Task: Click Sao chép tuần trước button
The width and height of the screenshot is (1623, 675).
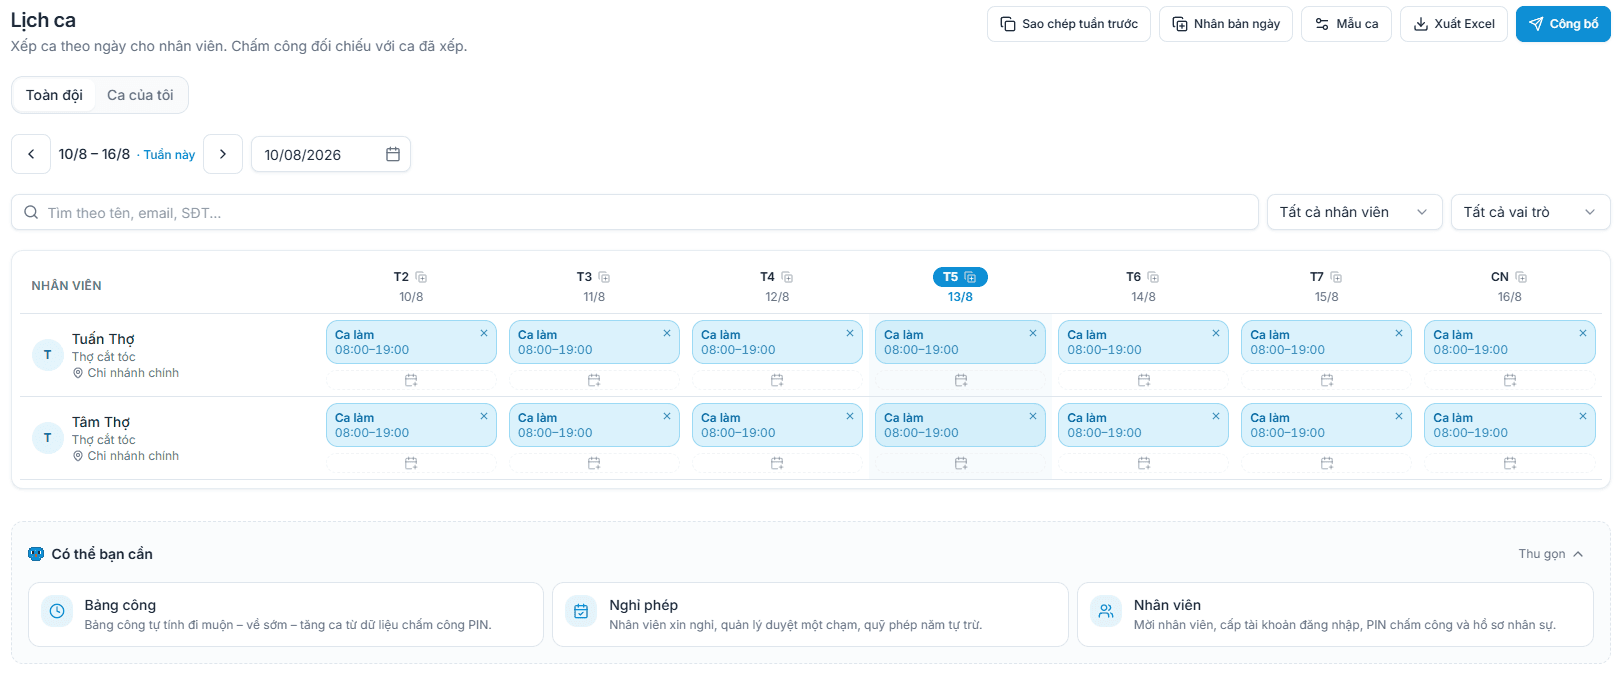Action: 1069,24
